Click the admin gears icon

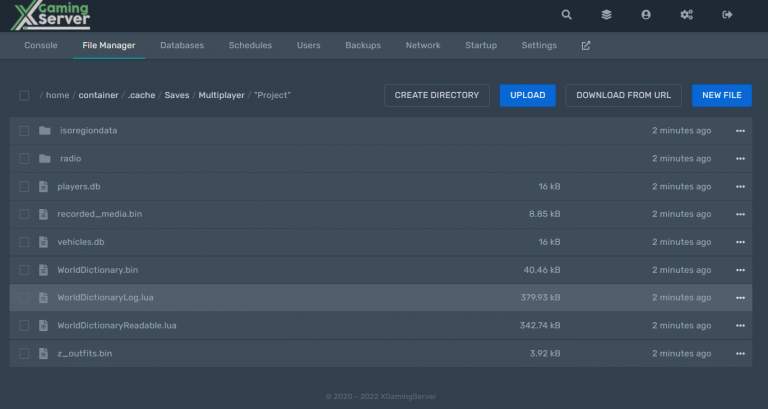click(686, 15)
